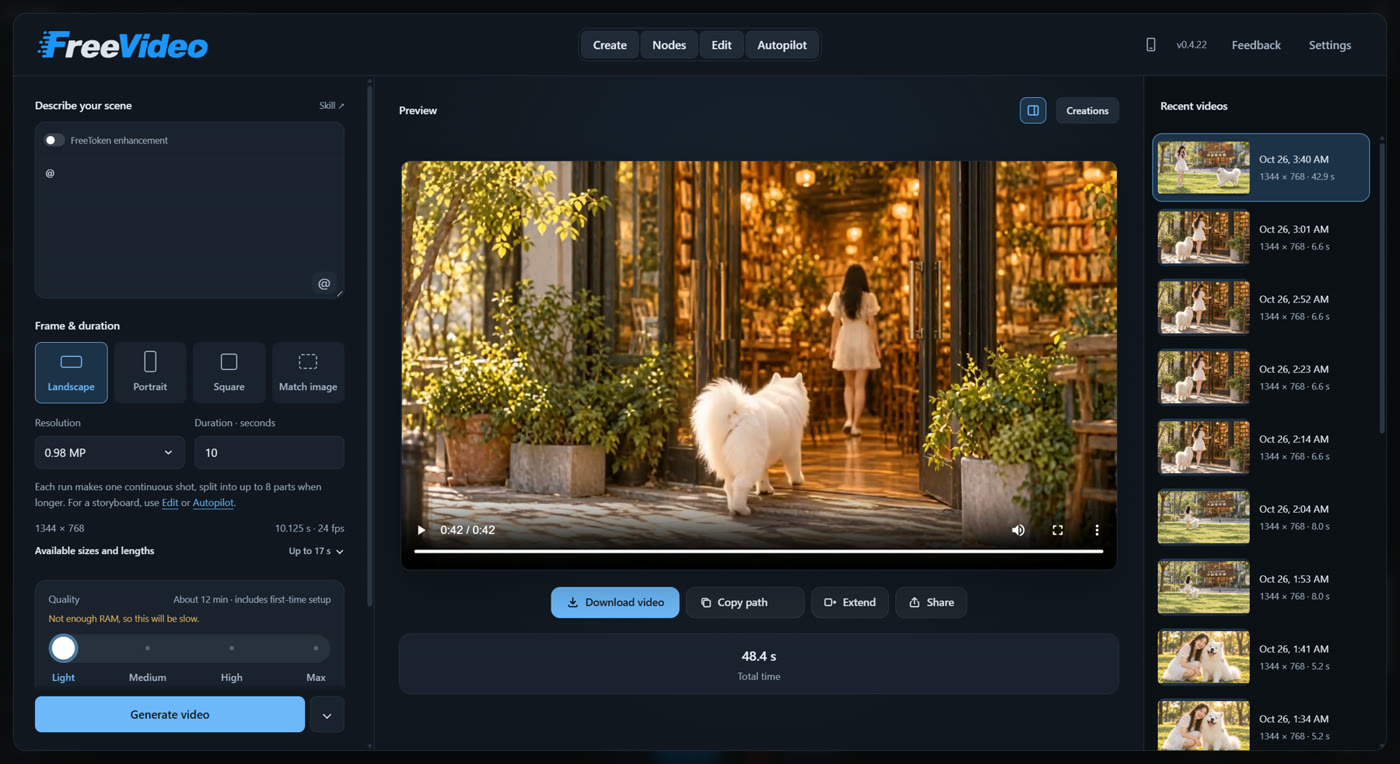Open the video player more options menu
Image resolution: width=1400 pixels, height=764 pixels.
tap(1096, 530)
